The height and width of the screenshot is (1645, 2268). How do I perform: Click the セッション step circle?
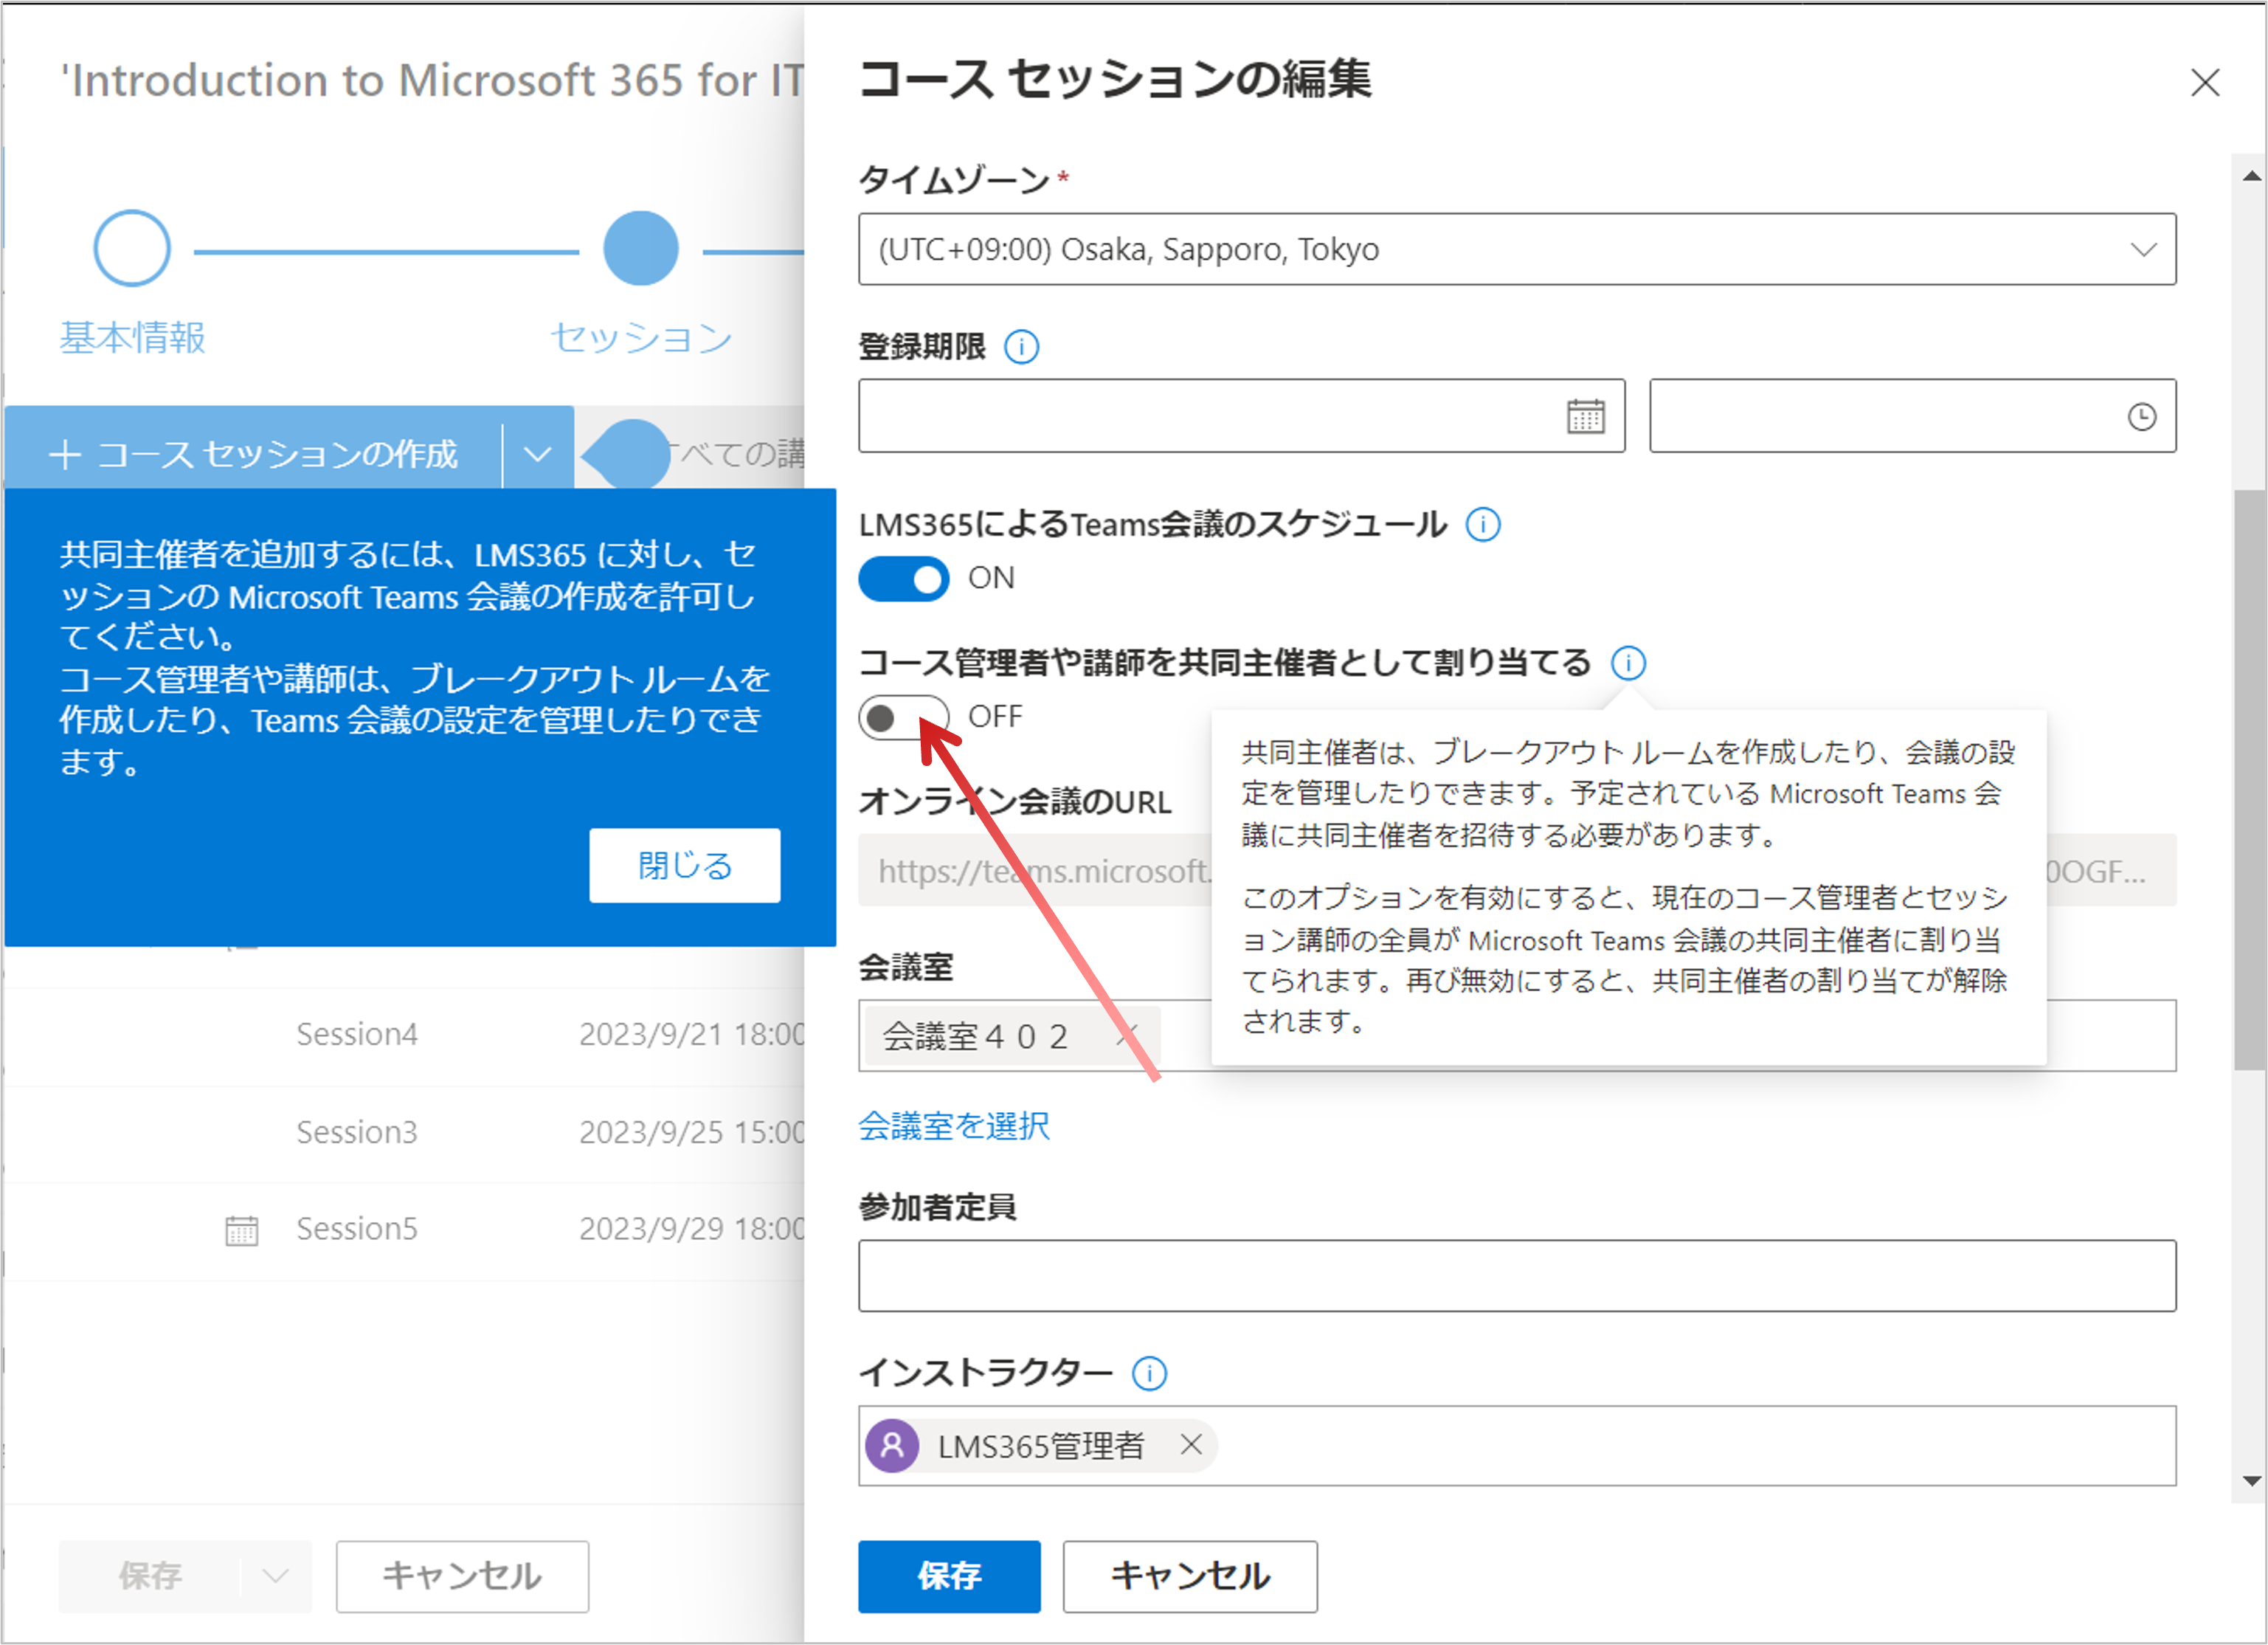pos(641,248)
